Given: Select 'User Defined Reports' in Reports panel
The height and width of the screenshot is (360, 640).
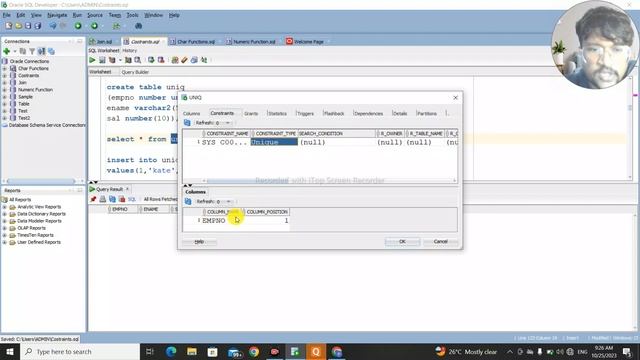Looking at the screenshot, I should (39, 242).
